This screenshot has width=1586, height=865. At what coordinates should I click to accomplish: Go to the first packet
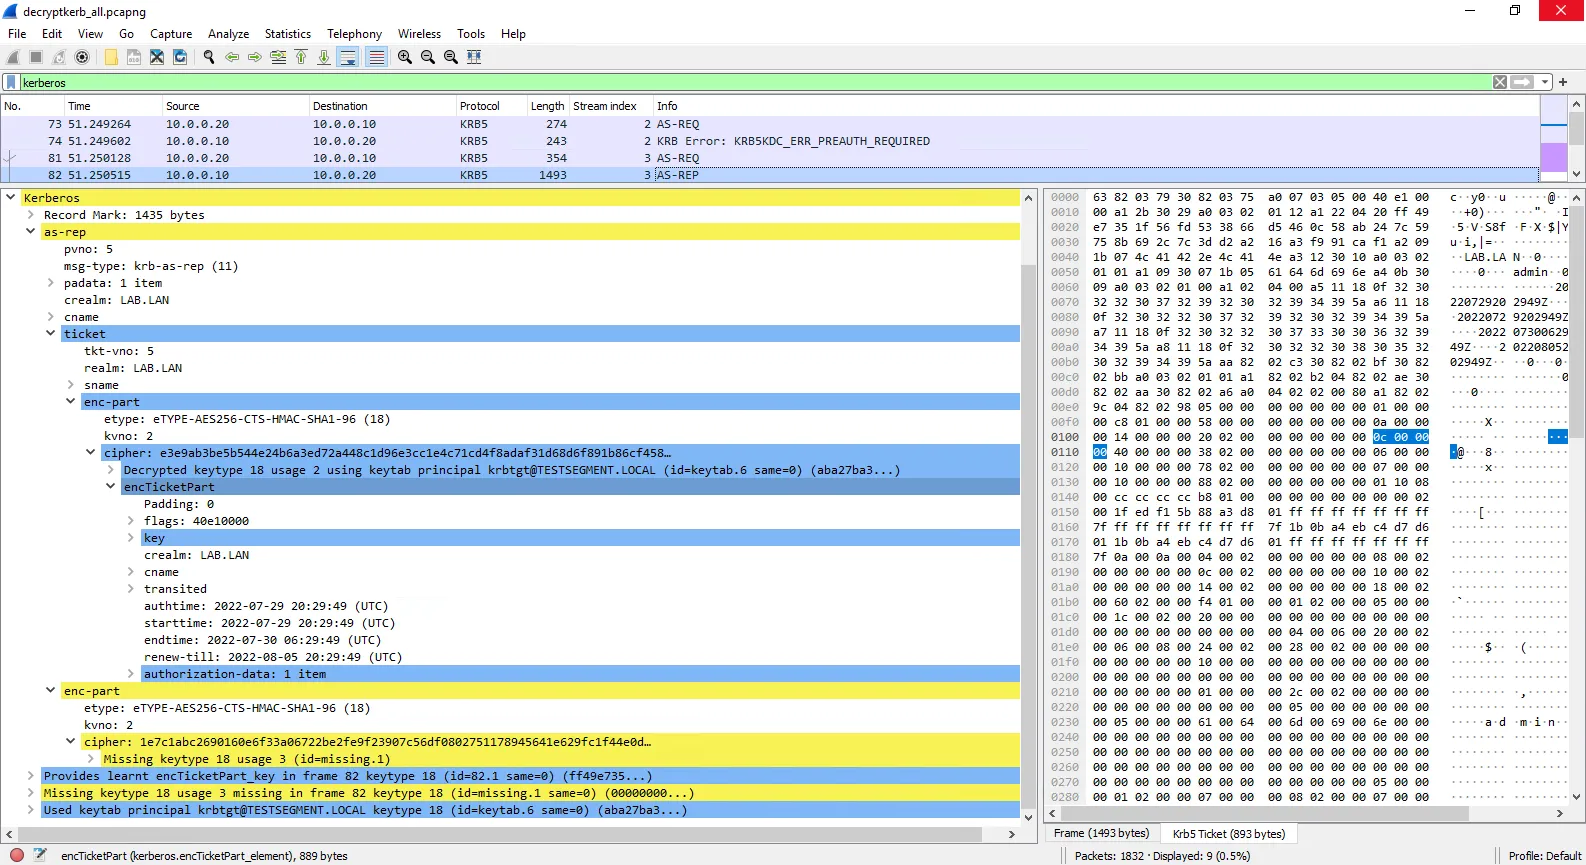coord(301,57)
